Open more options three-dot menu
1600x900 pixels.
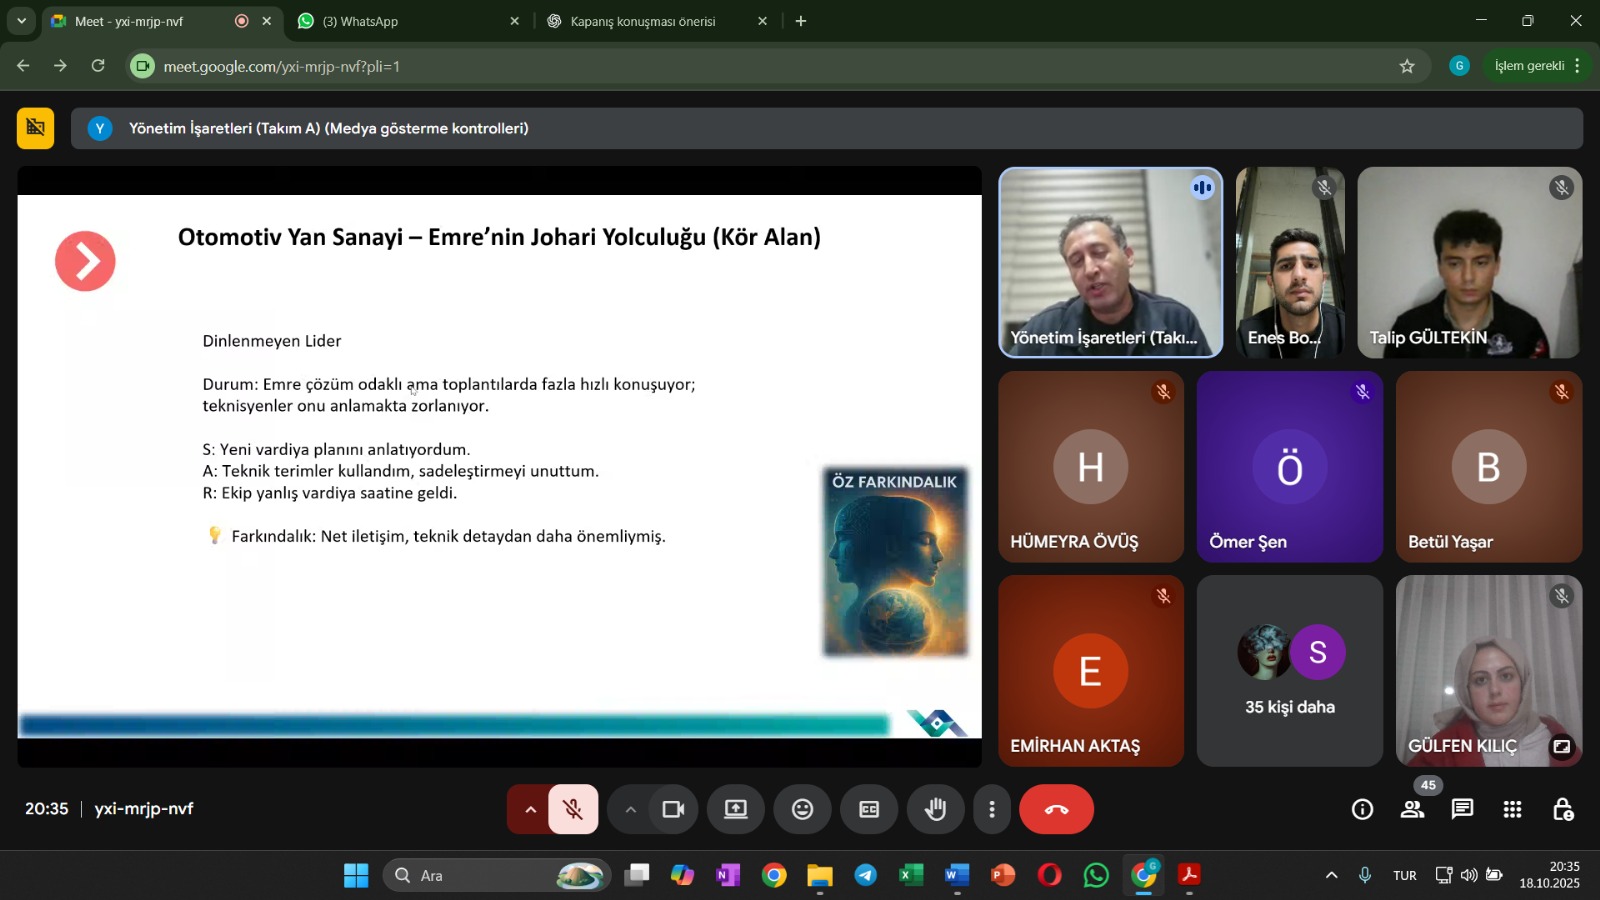pyautogui.click(x=991, y=809)
